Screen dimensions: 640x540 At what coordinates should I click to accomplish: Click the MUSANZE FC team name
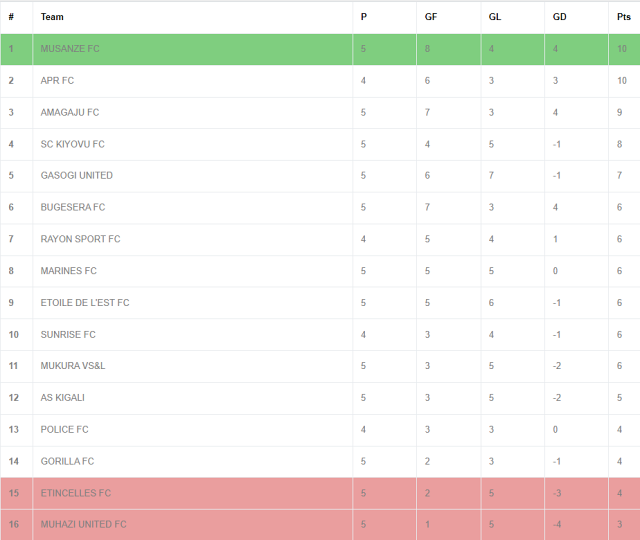(x=70, y=49)
